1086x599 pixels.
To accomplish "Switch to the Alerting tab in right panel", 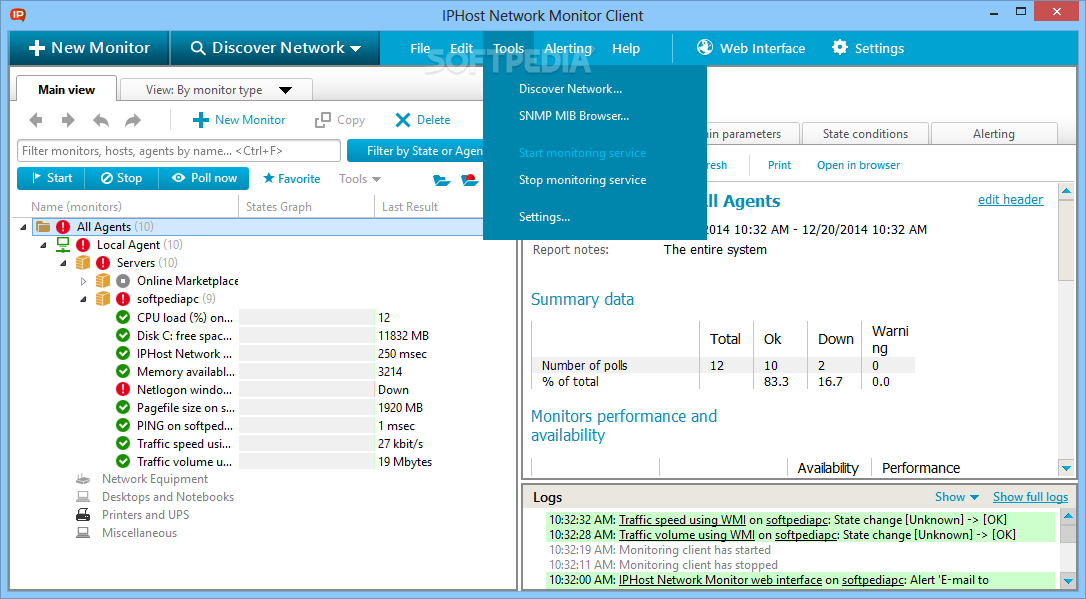I will tap(993, 134).
